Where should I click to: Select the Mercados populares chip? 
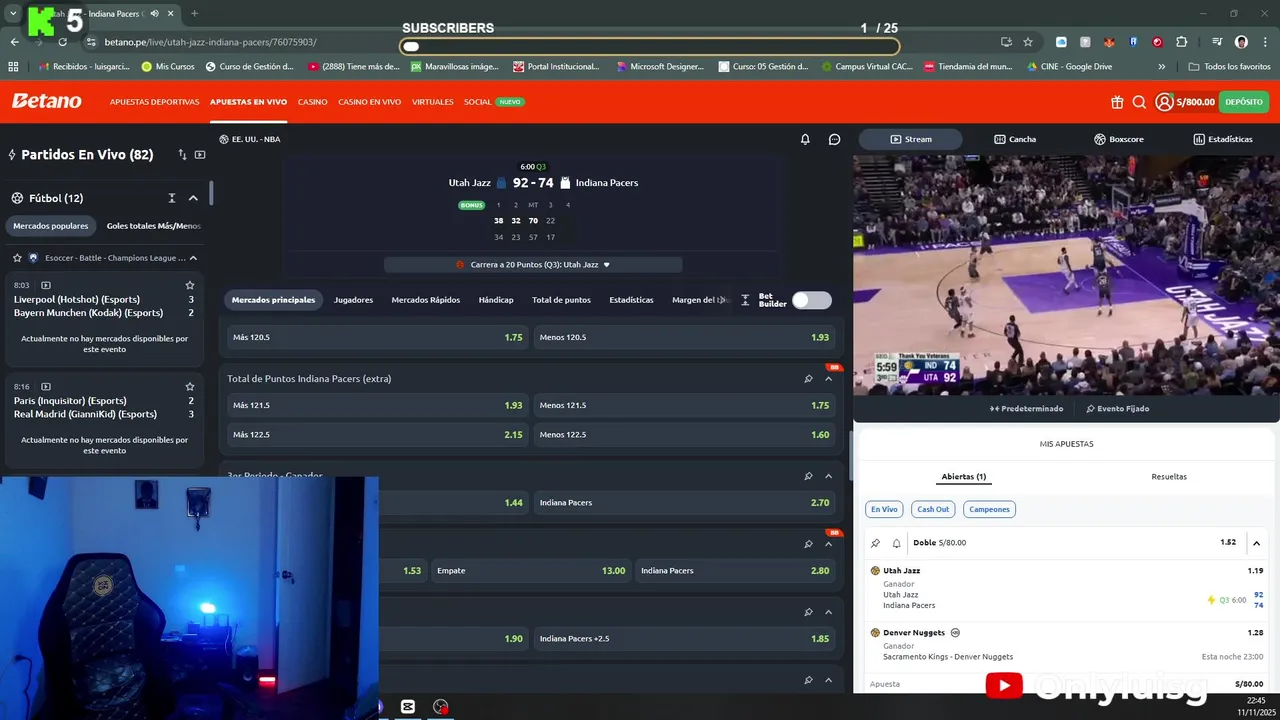51,226
